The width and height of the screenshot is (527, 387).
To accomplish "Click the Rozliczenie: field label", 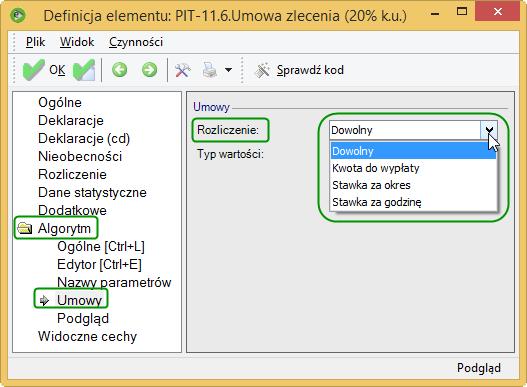I will tap(228, 130).
